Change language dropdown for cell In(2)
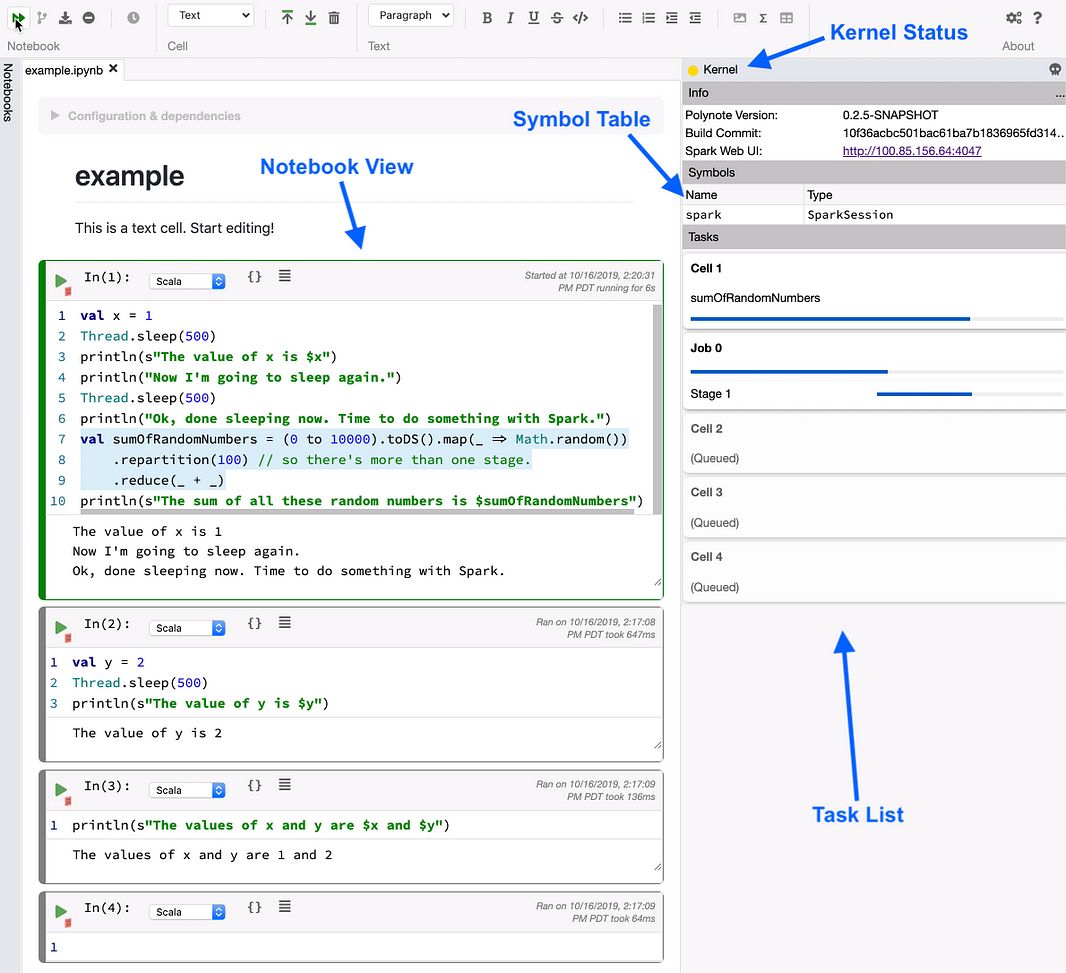This screenshot has width=1066, height=973. coord(187,628)
